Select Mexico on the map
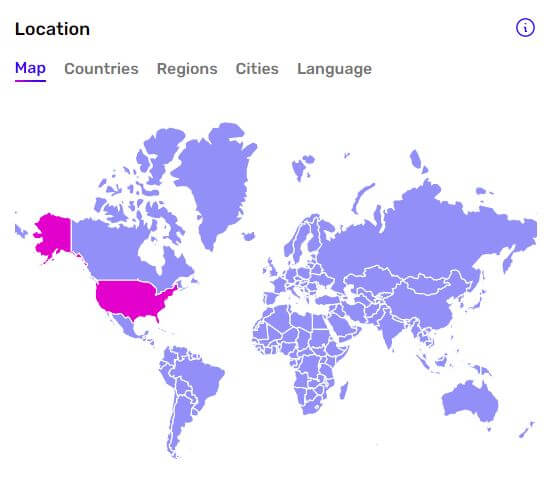Screen dimensions: 551x499 tap(126, 325)
